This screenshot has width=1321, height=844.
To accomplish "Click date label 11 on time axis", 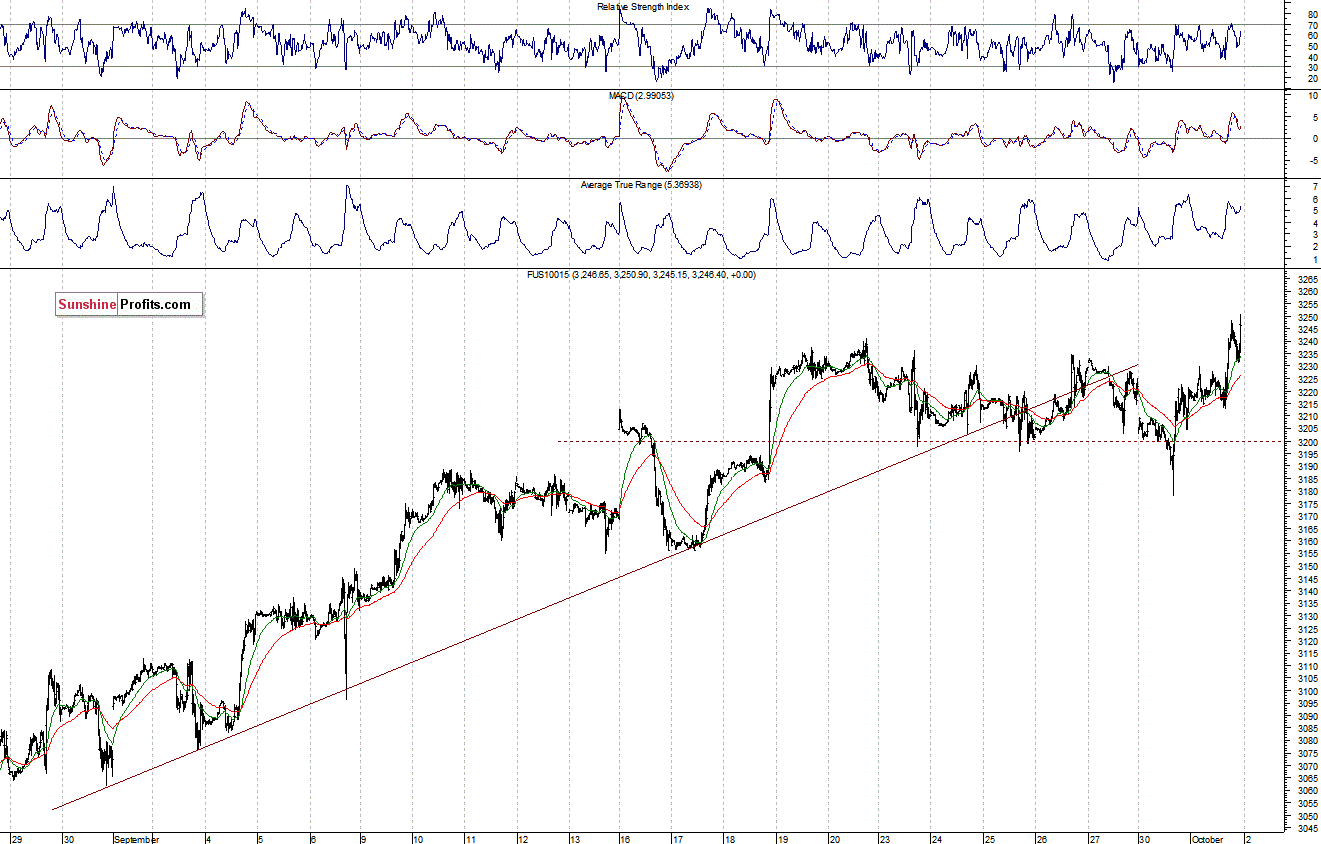I will pyautogui.click(x=469, y=839).
